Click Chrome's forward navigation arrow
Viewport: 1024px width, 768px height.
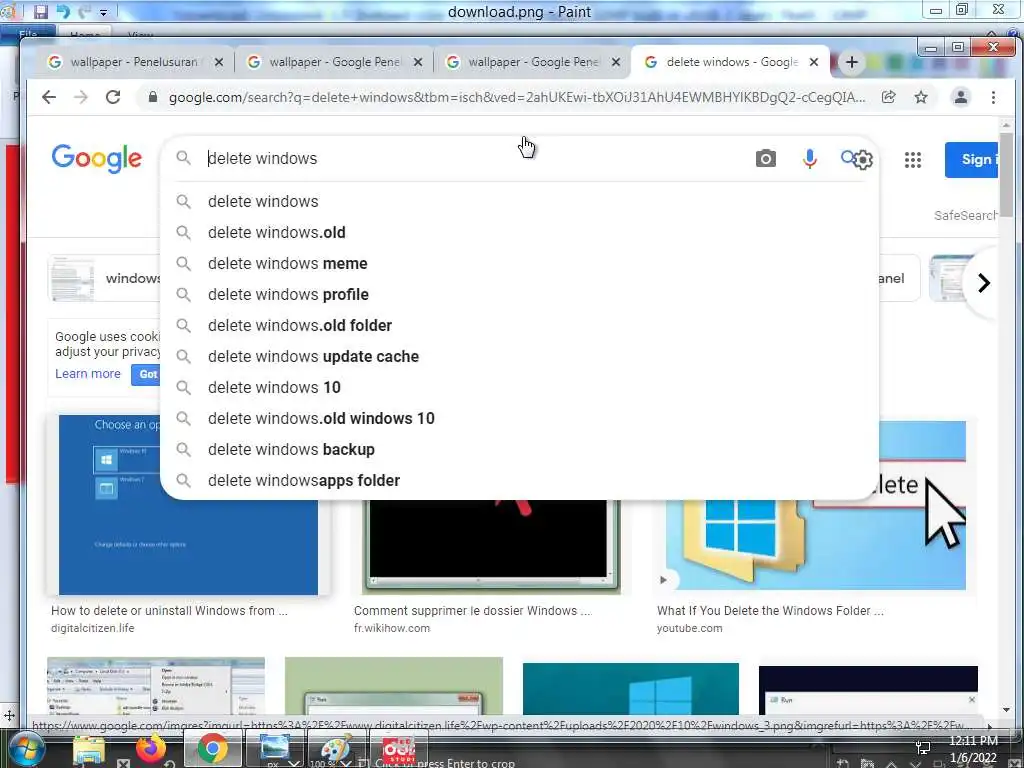(x=81, y=97)
